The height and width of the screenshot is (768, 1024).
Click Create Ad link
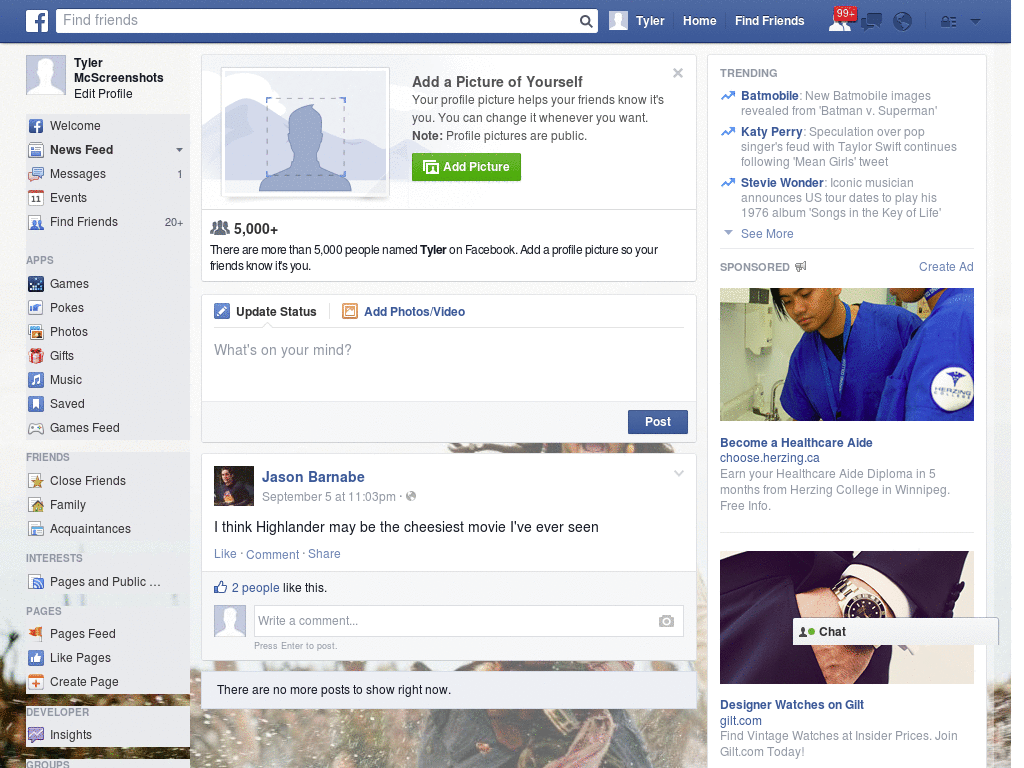(x=946, y=267)
